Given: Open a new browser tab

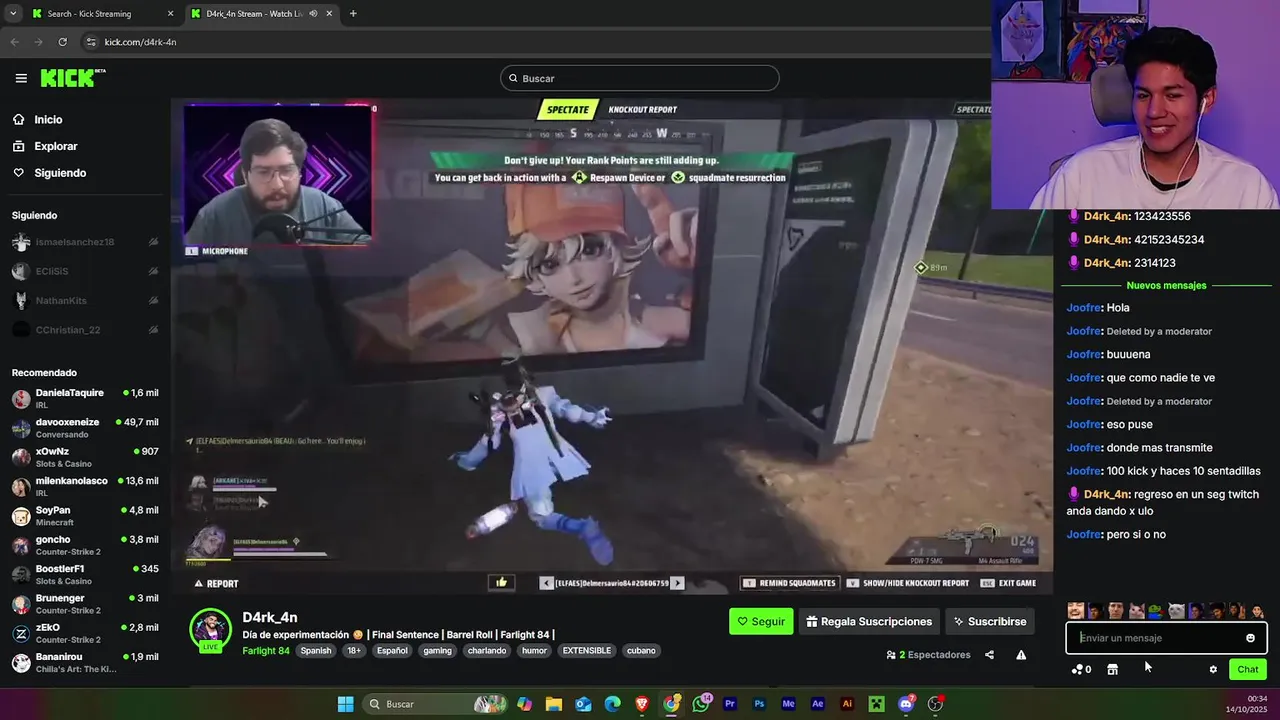Looking at the screenshot, I should click(x=353, y=14).
